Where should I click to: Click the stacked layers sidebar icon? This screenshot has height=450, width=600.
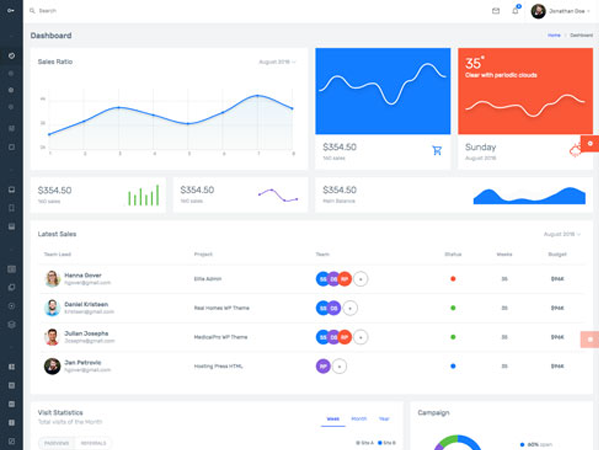coord(11,324)
